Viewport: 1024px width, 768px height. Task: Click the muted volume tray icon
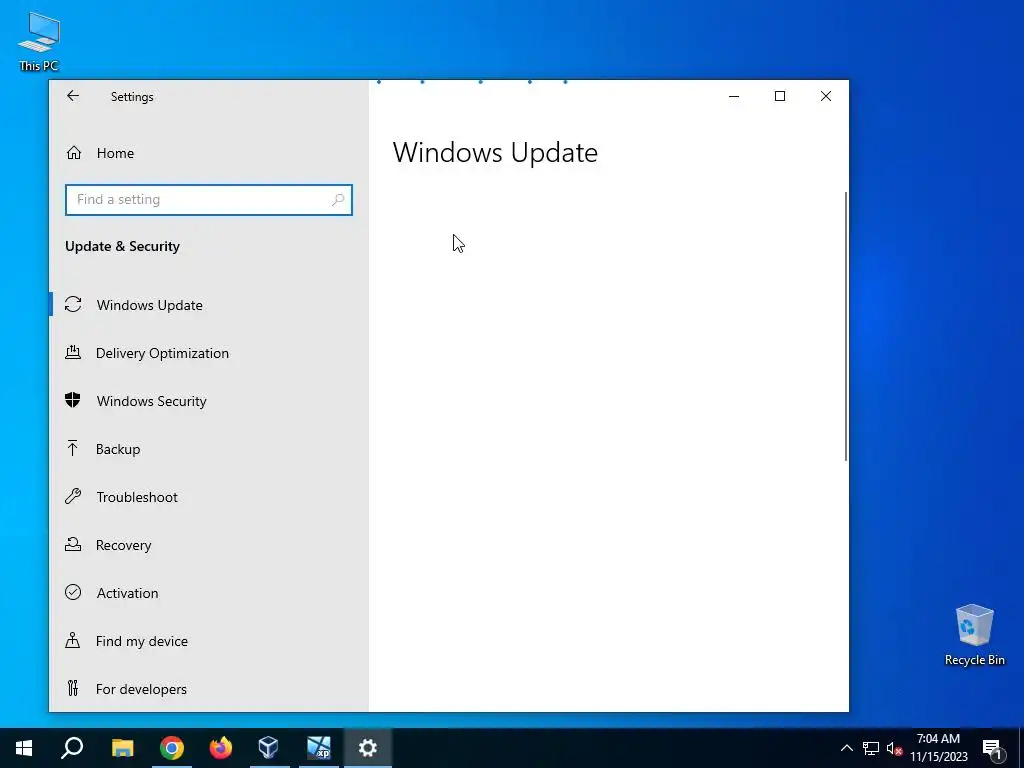(895, 748)
